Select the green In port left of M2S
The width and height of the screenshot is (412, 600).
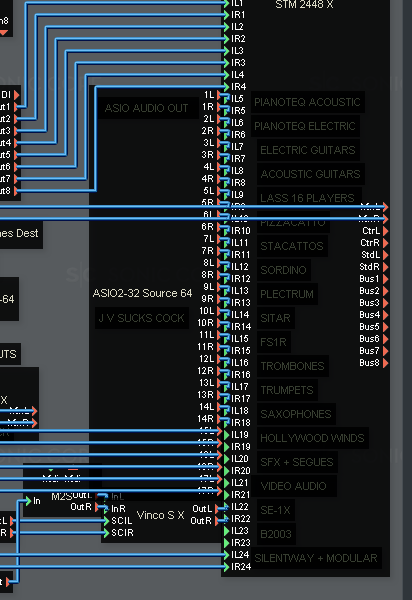point(28,501)
